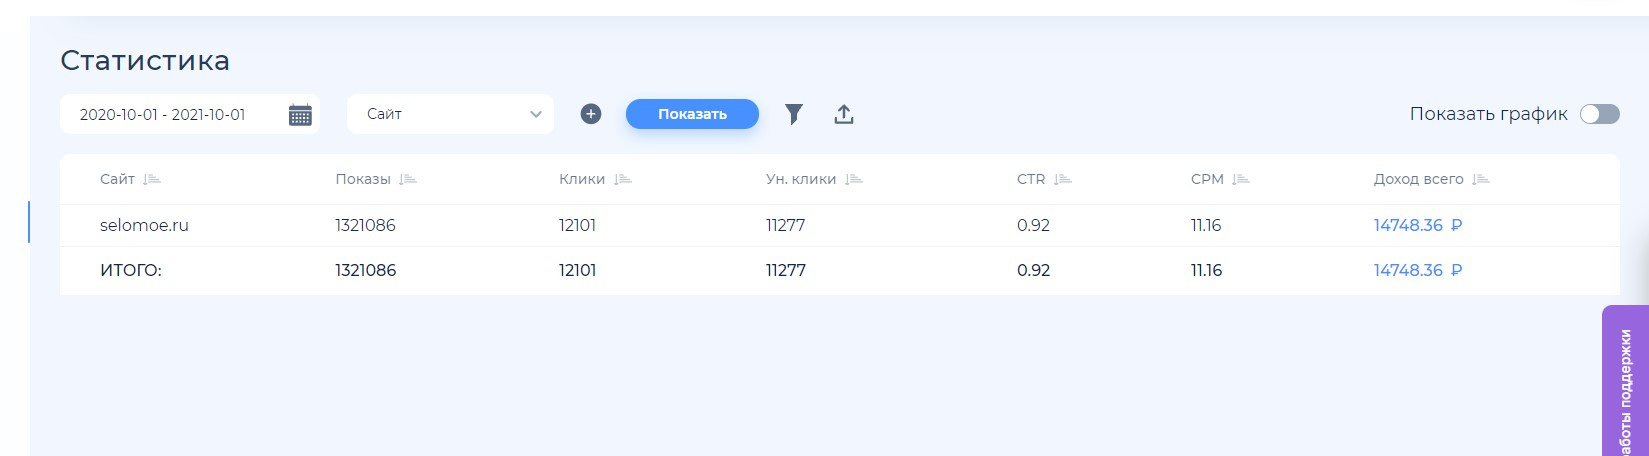Click total income 14748.36 in ИТОГО row
Viewport: 1649px width, 456px height.
click(1417, 270)
